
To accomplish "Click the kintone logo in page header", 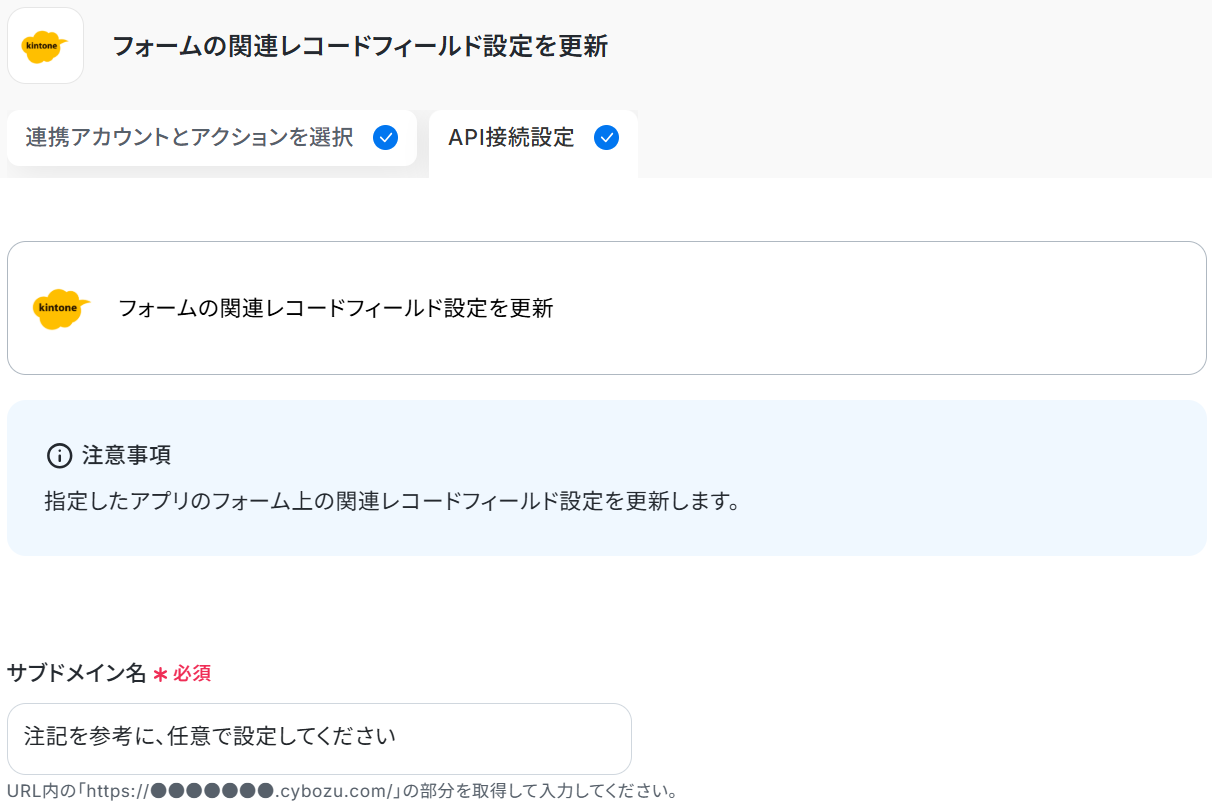I will pyautogui.click(x=45, y=46).
